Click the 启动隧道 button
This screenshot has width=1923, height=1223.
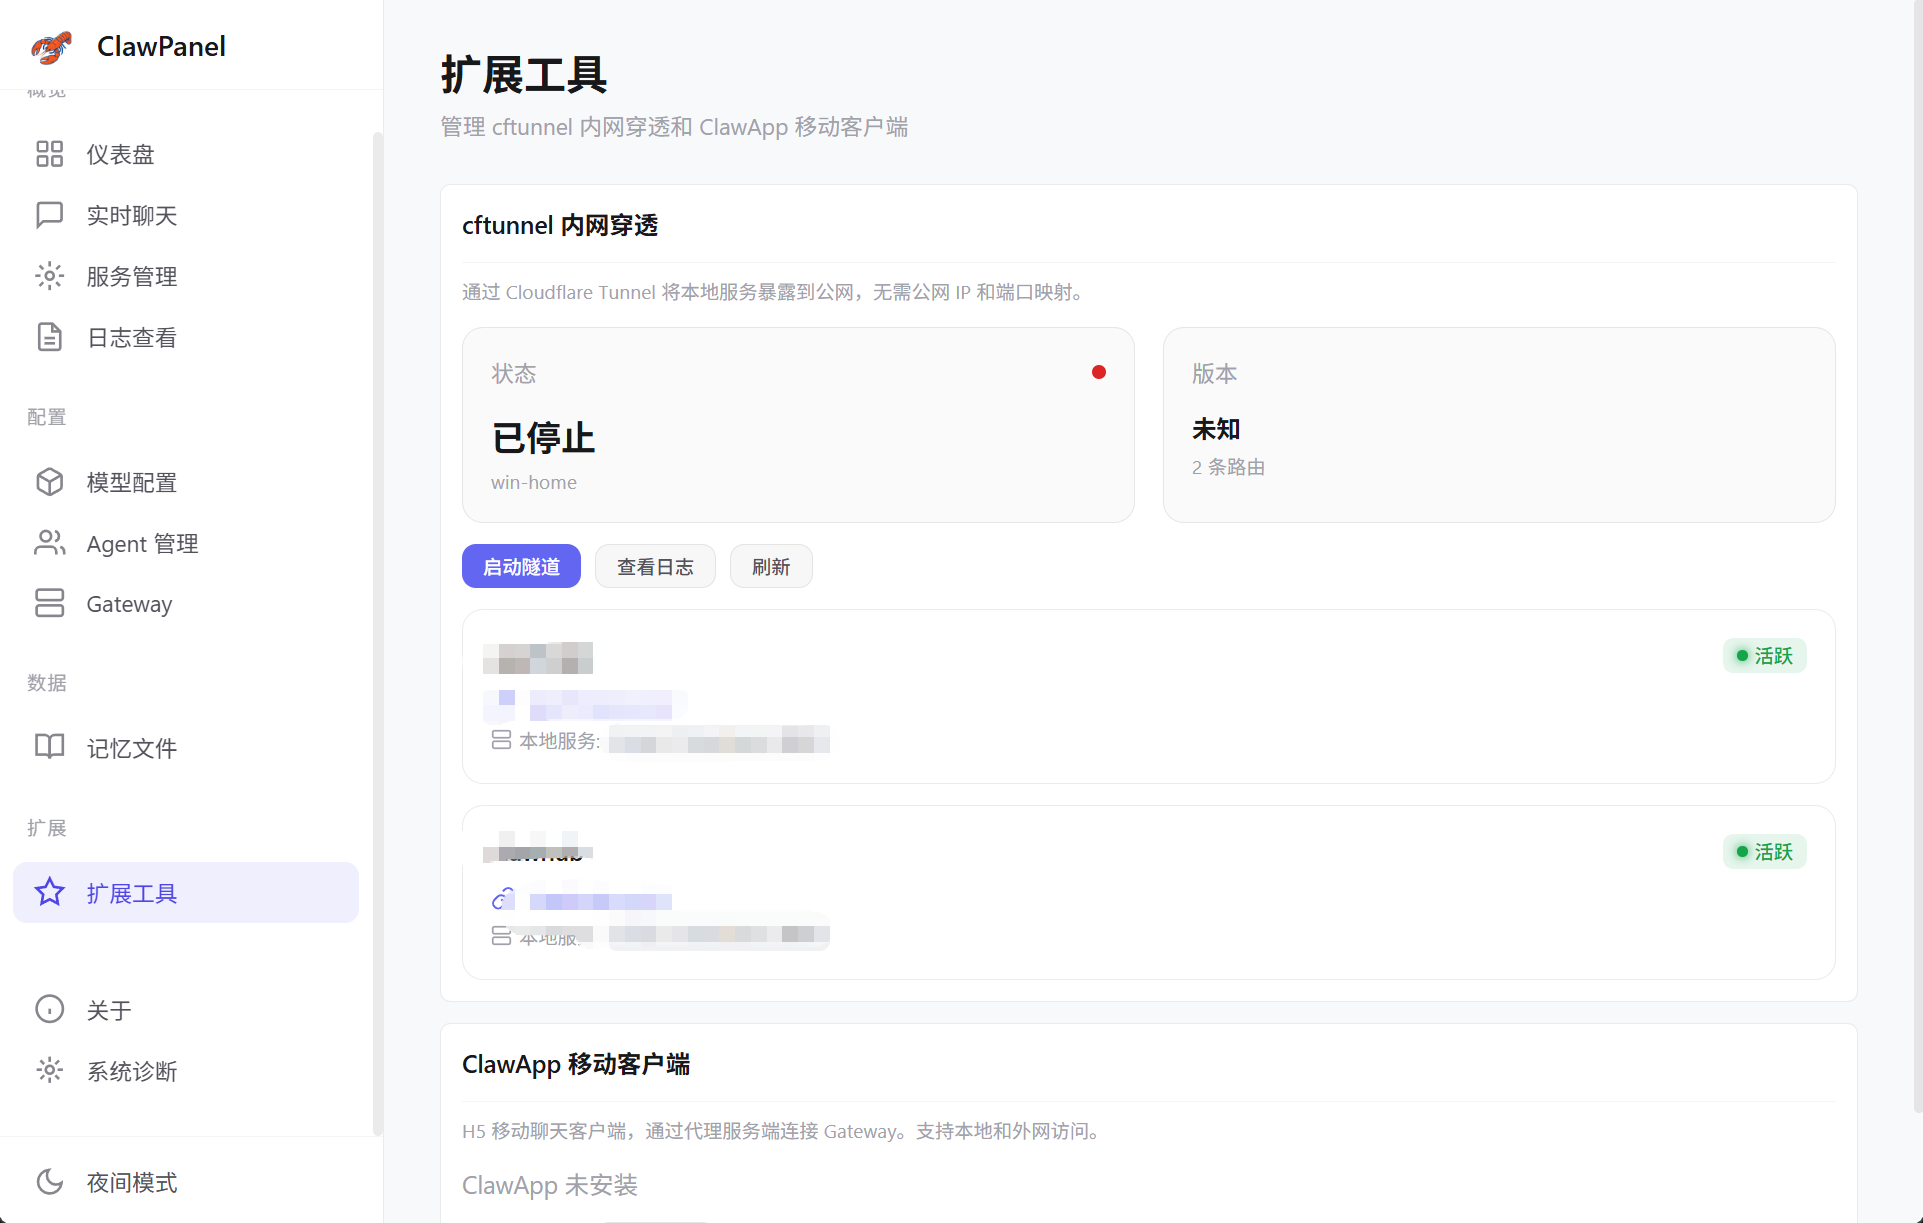pyautogui.click(x=521, y=566)
